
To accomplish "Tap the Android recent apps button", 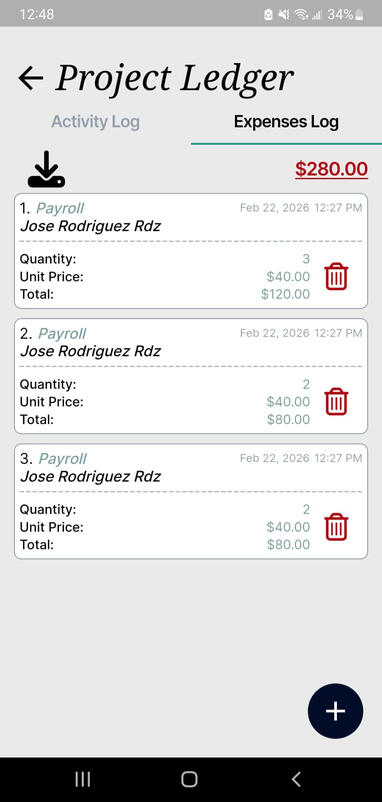I will click(83, 779).
